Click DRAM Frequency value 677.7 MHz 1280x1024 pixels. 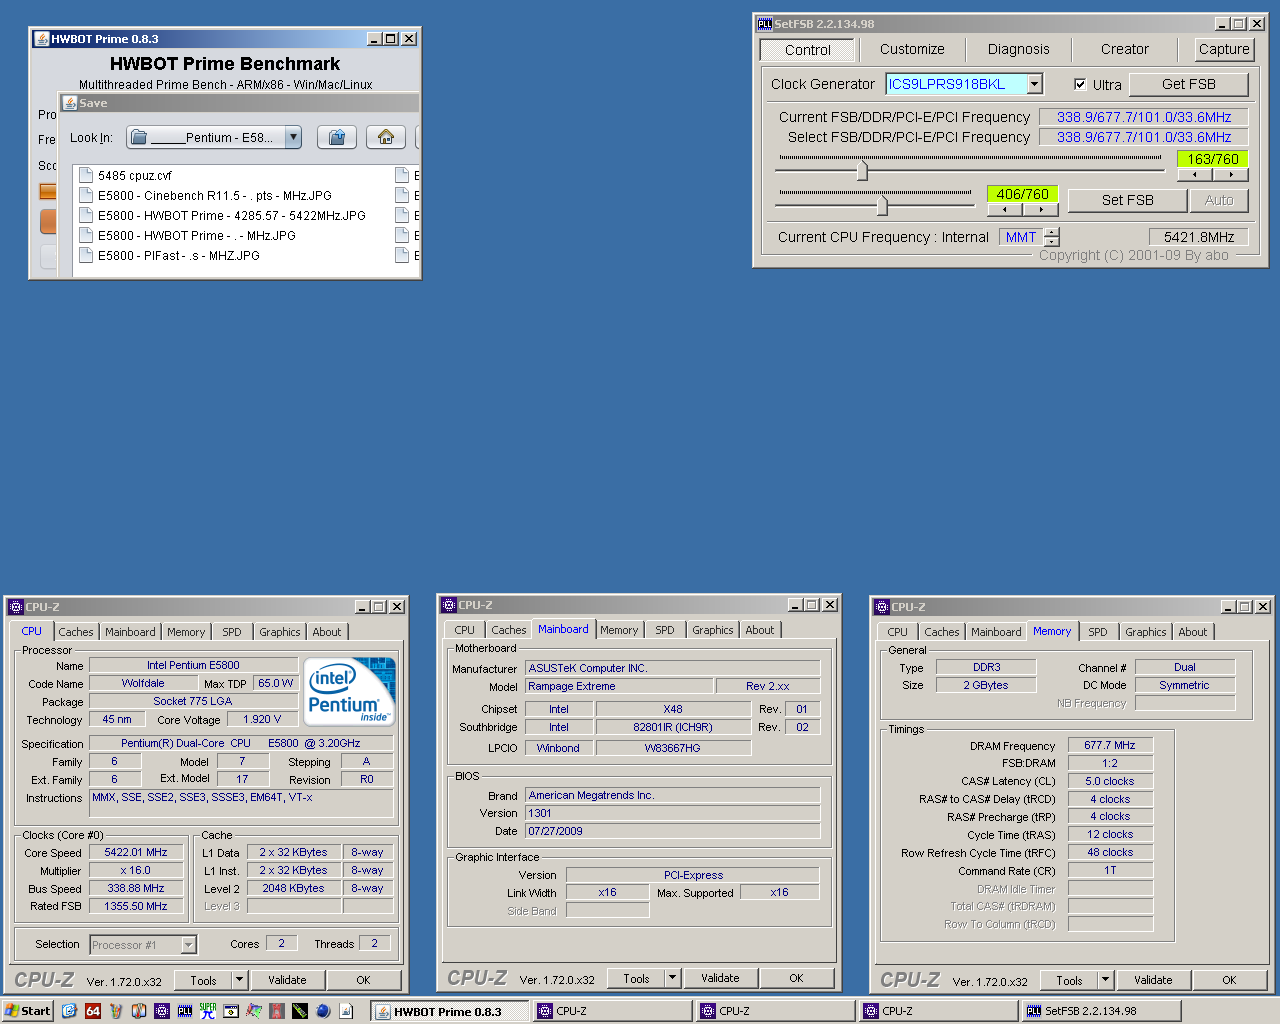point(1110,745)
